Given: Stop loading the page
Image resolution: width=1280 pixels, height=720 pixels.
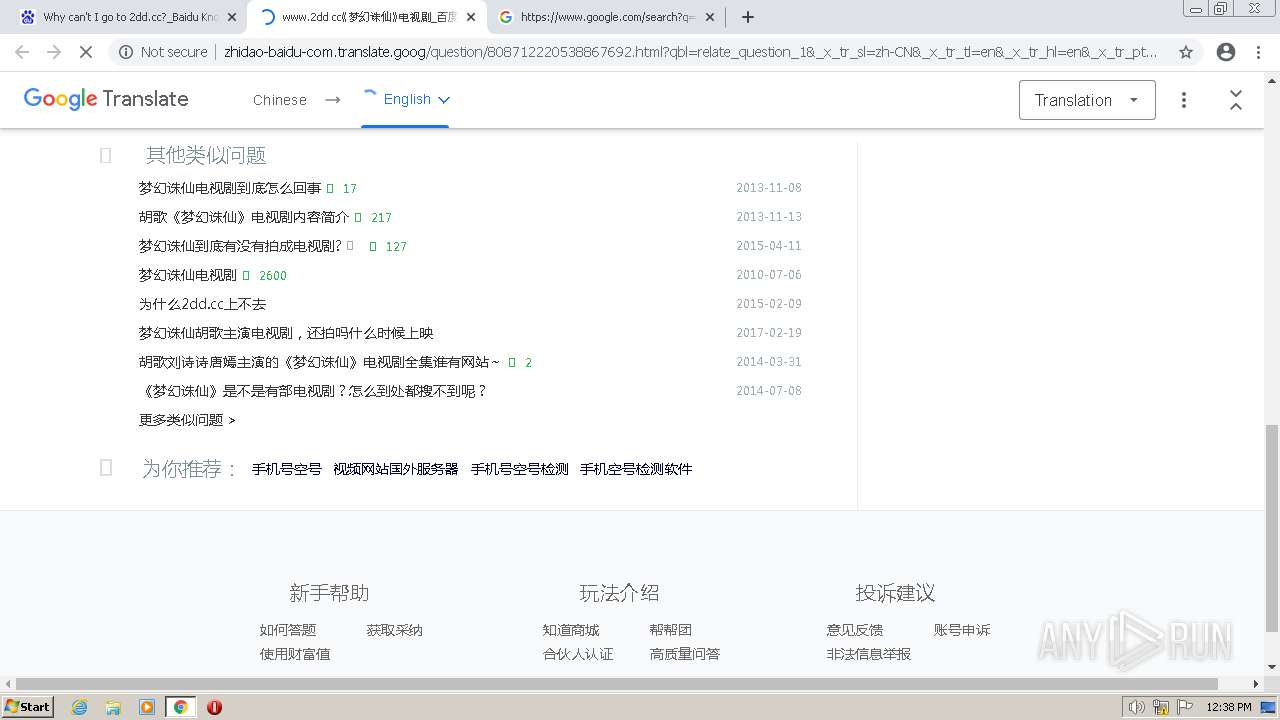Looking at the screenshot, I should 86,52.
